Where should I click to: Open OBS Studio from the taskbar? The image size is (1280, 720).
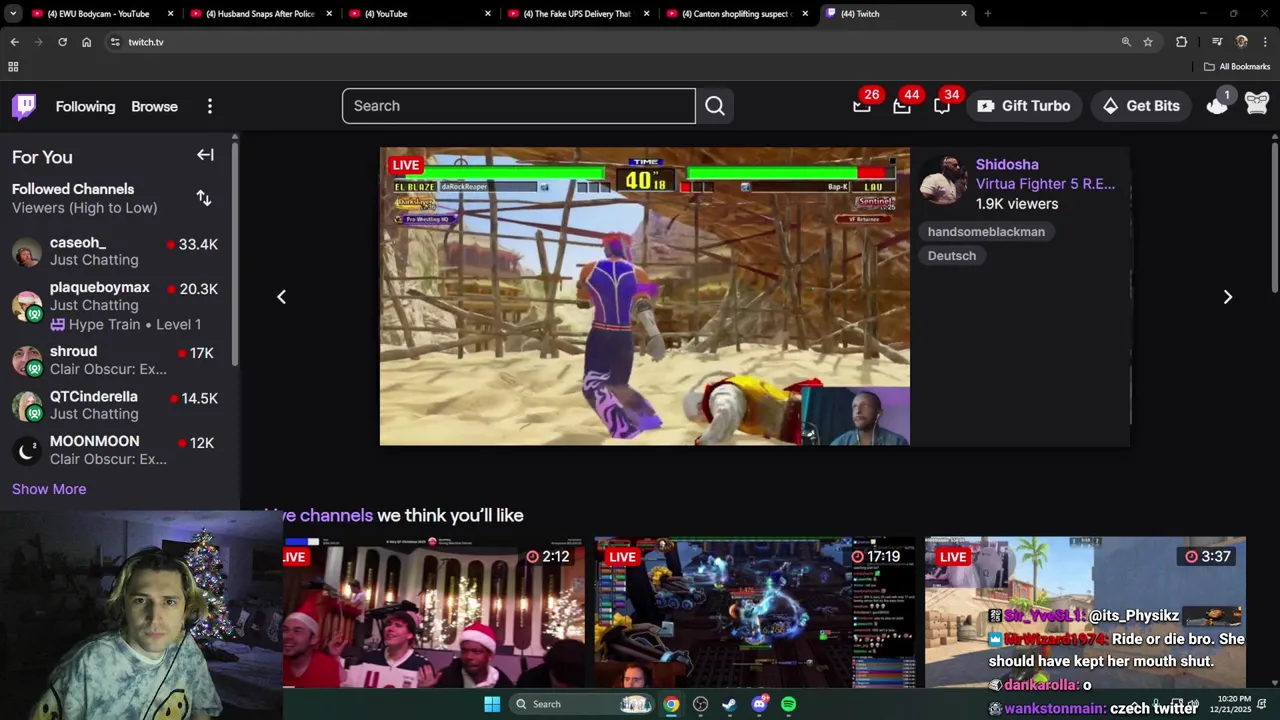tap(700, 704)
